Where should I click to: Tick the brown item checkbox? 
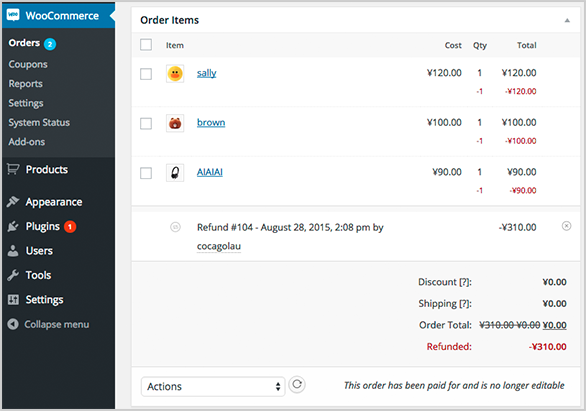click(x=146, y=123)
